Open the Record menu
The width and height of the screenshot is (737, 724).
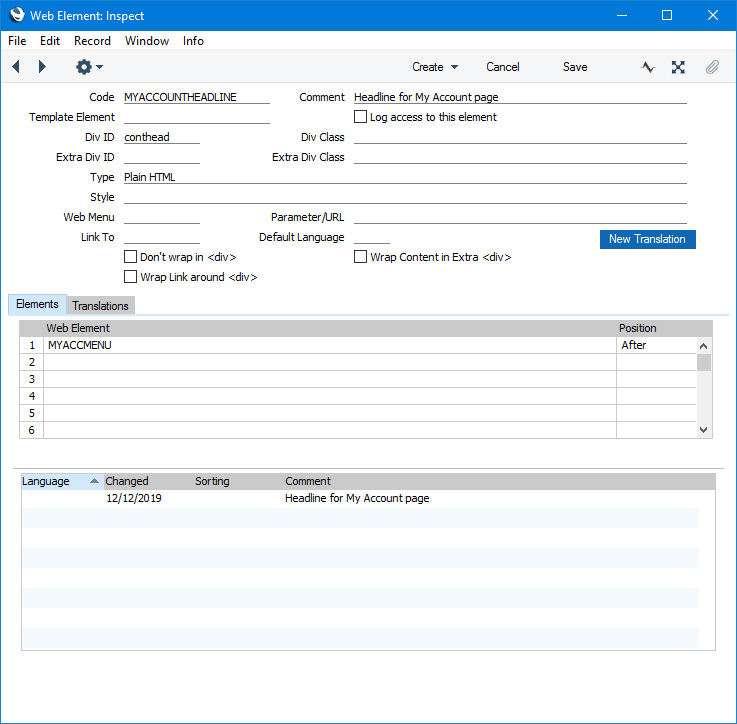click(92, 41)
